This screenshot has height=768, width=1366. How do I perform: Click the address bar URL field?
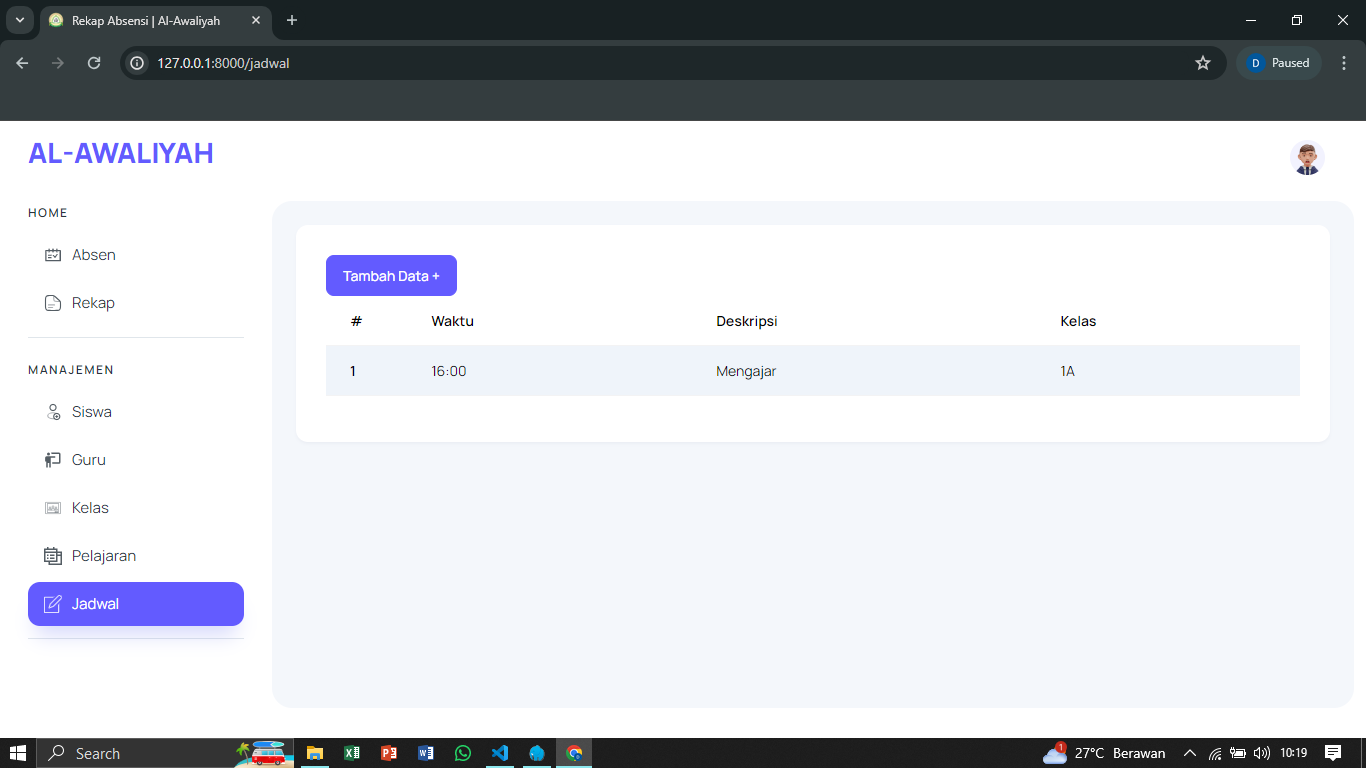[660, 63]
